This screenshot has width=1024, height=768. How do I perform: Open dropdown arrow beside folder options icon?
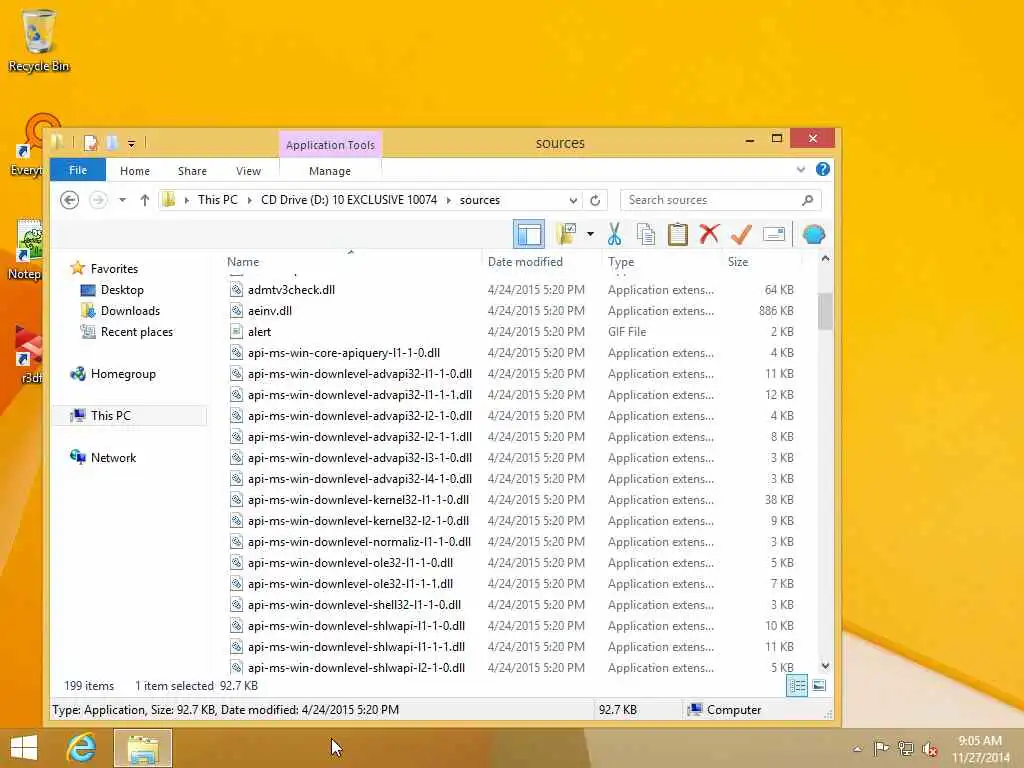tap(590, 234)
